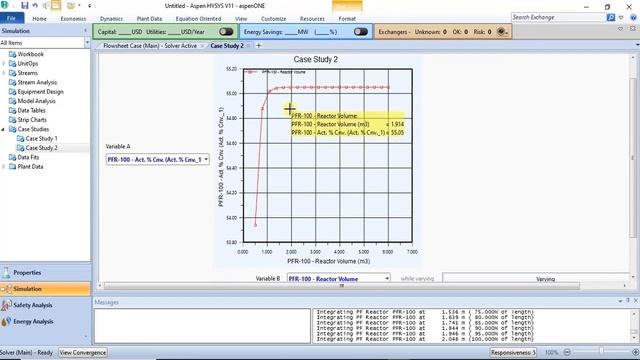Switch to Flowsheet Case (Main) tab

pos(149,46)
